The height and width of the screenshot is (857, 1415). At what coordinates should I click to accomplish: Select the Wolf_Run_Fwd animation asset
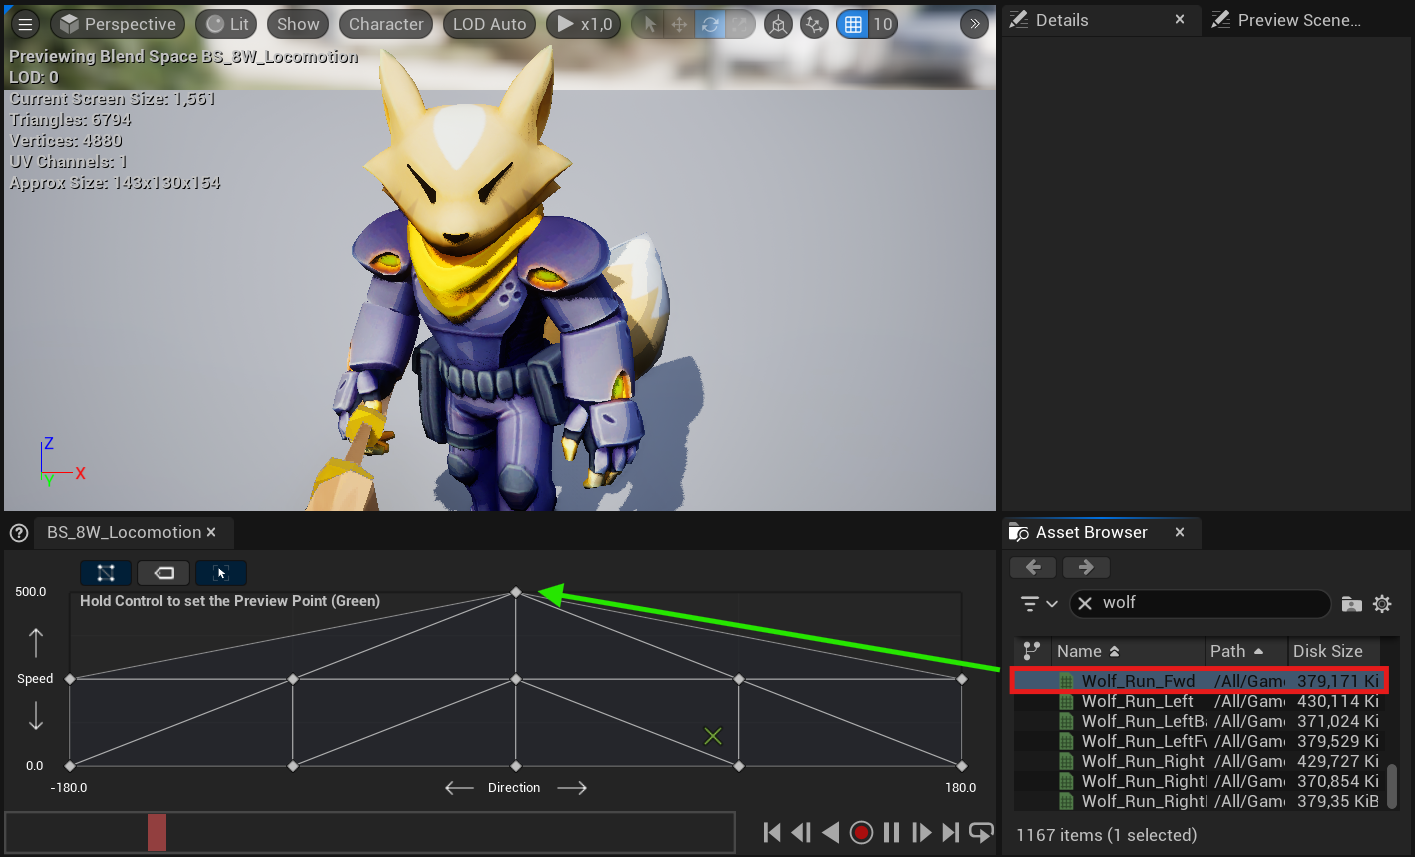click(1199, 681)
